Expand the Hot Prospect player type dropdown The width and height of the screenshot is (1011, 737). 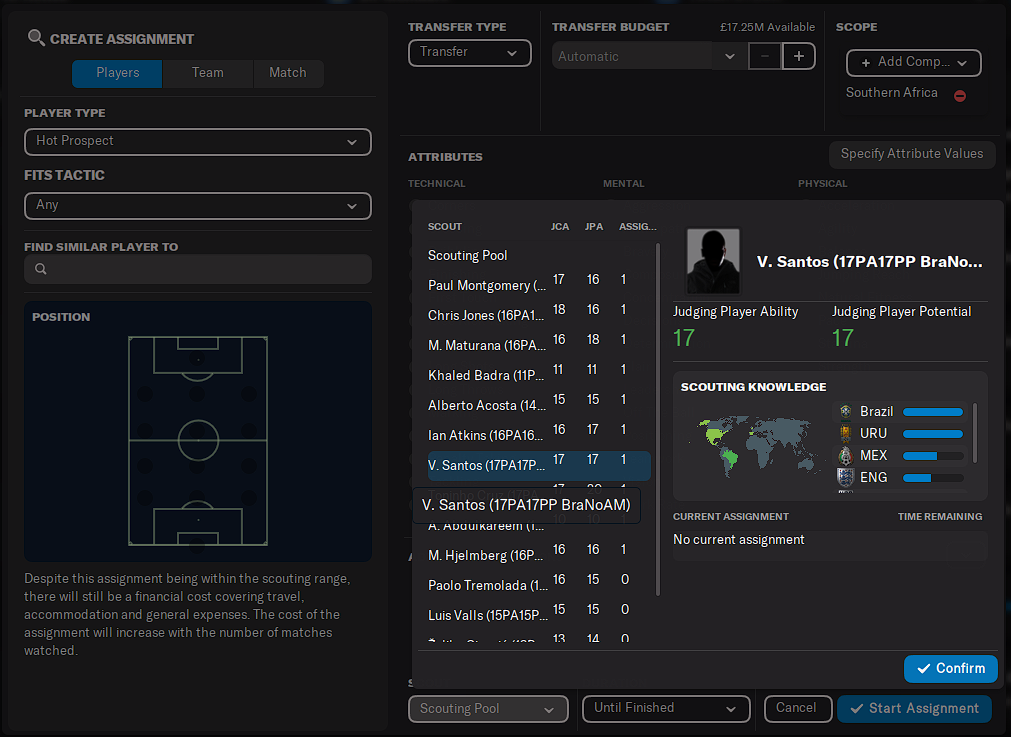point(198,142)
